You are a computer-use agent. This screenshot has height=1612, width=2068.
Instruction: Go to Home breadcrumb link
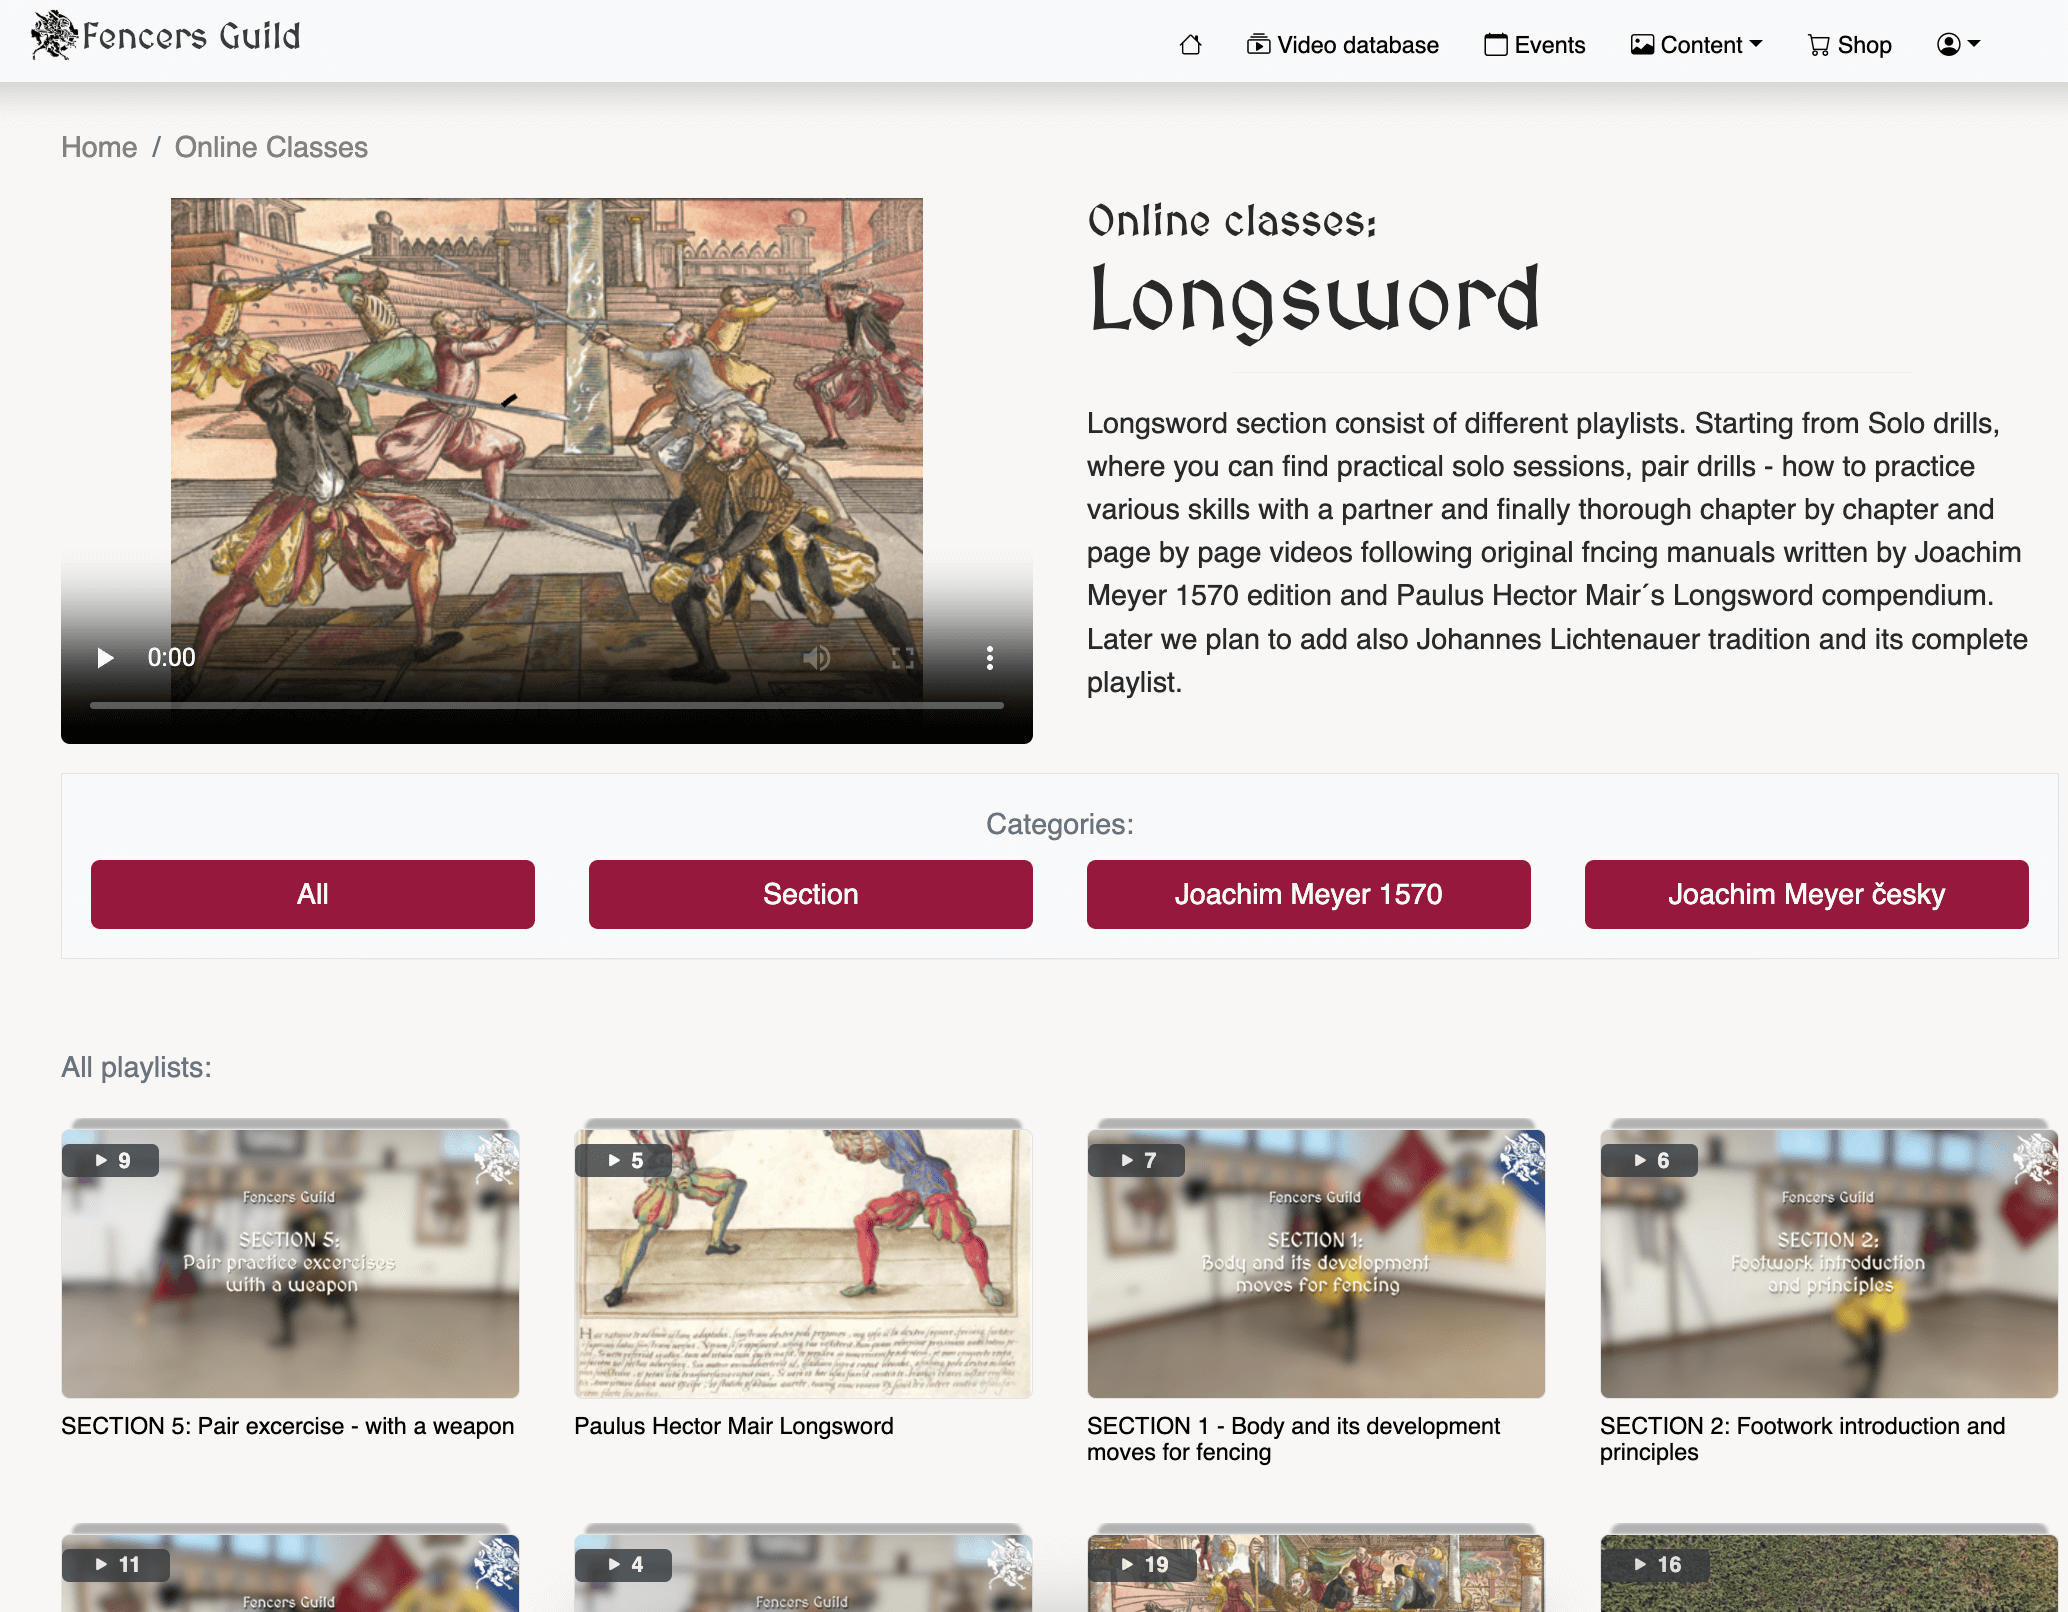(x=99, y=147)
